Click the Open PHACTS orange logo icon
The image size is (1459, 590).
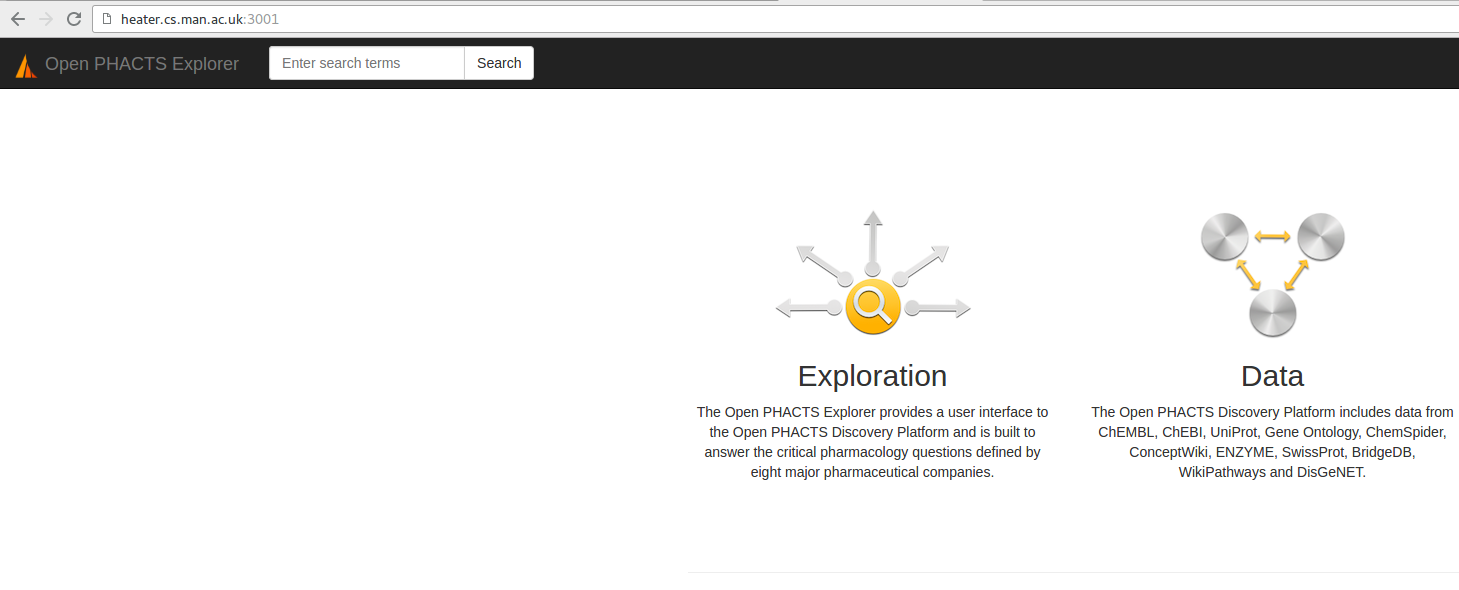tap(26, 66)
